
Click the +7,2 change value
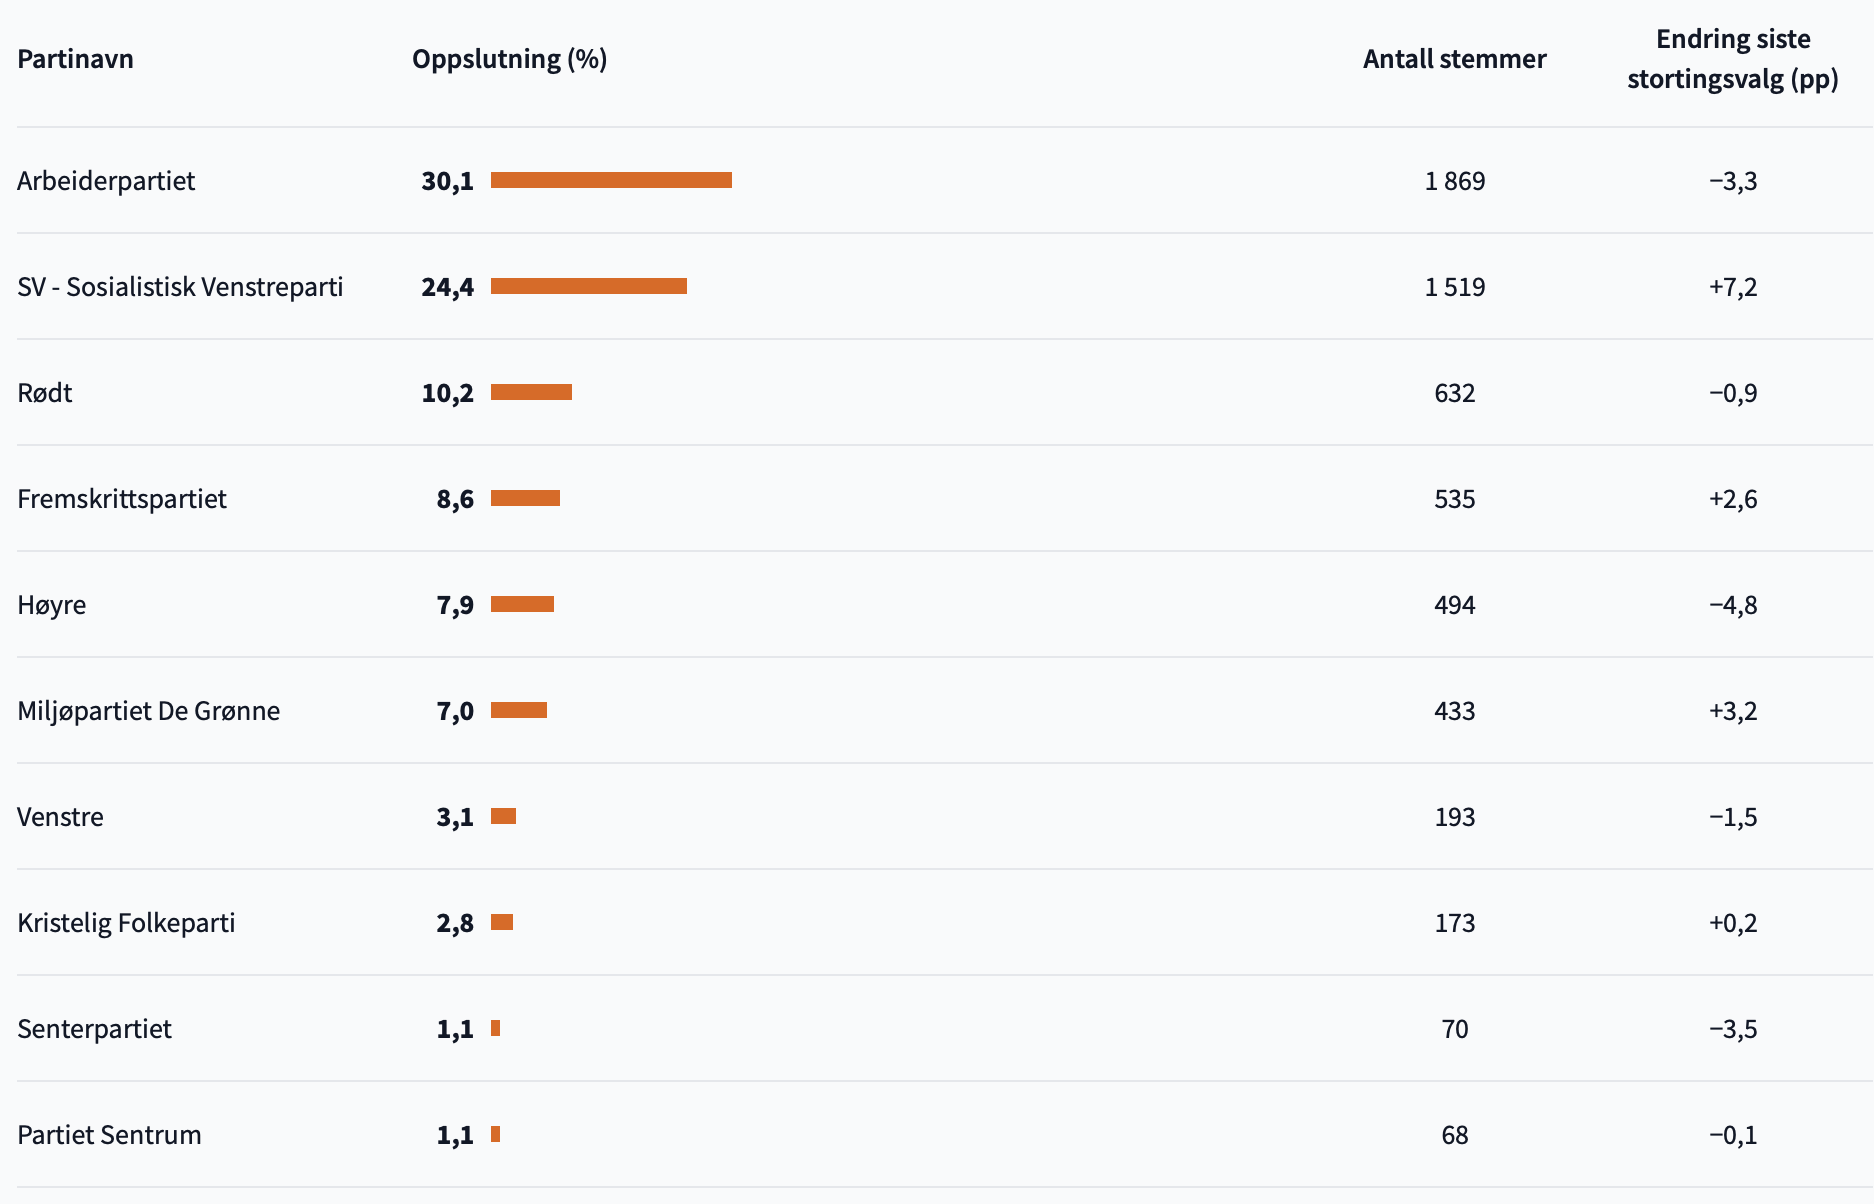click(1733, 287)
